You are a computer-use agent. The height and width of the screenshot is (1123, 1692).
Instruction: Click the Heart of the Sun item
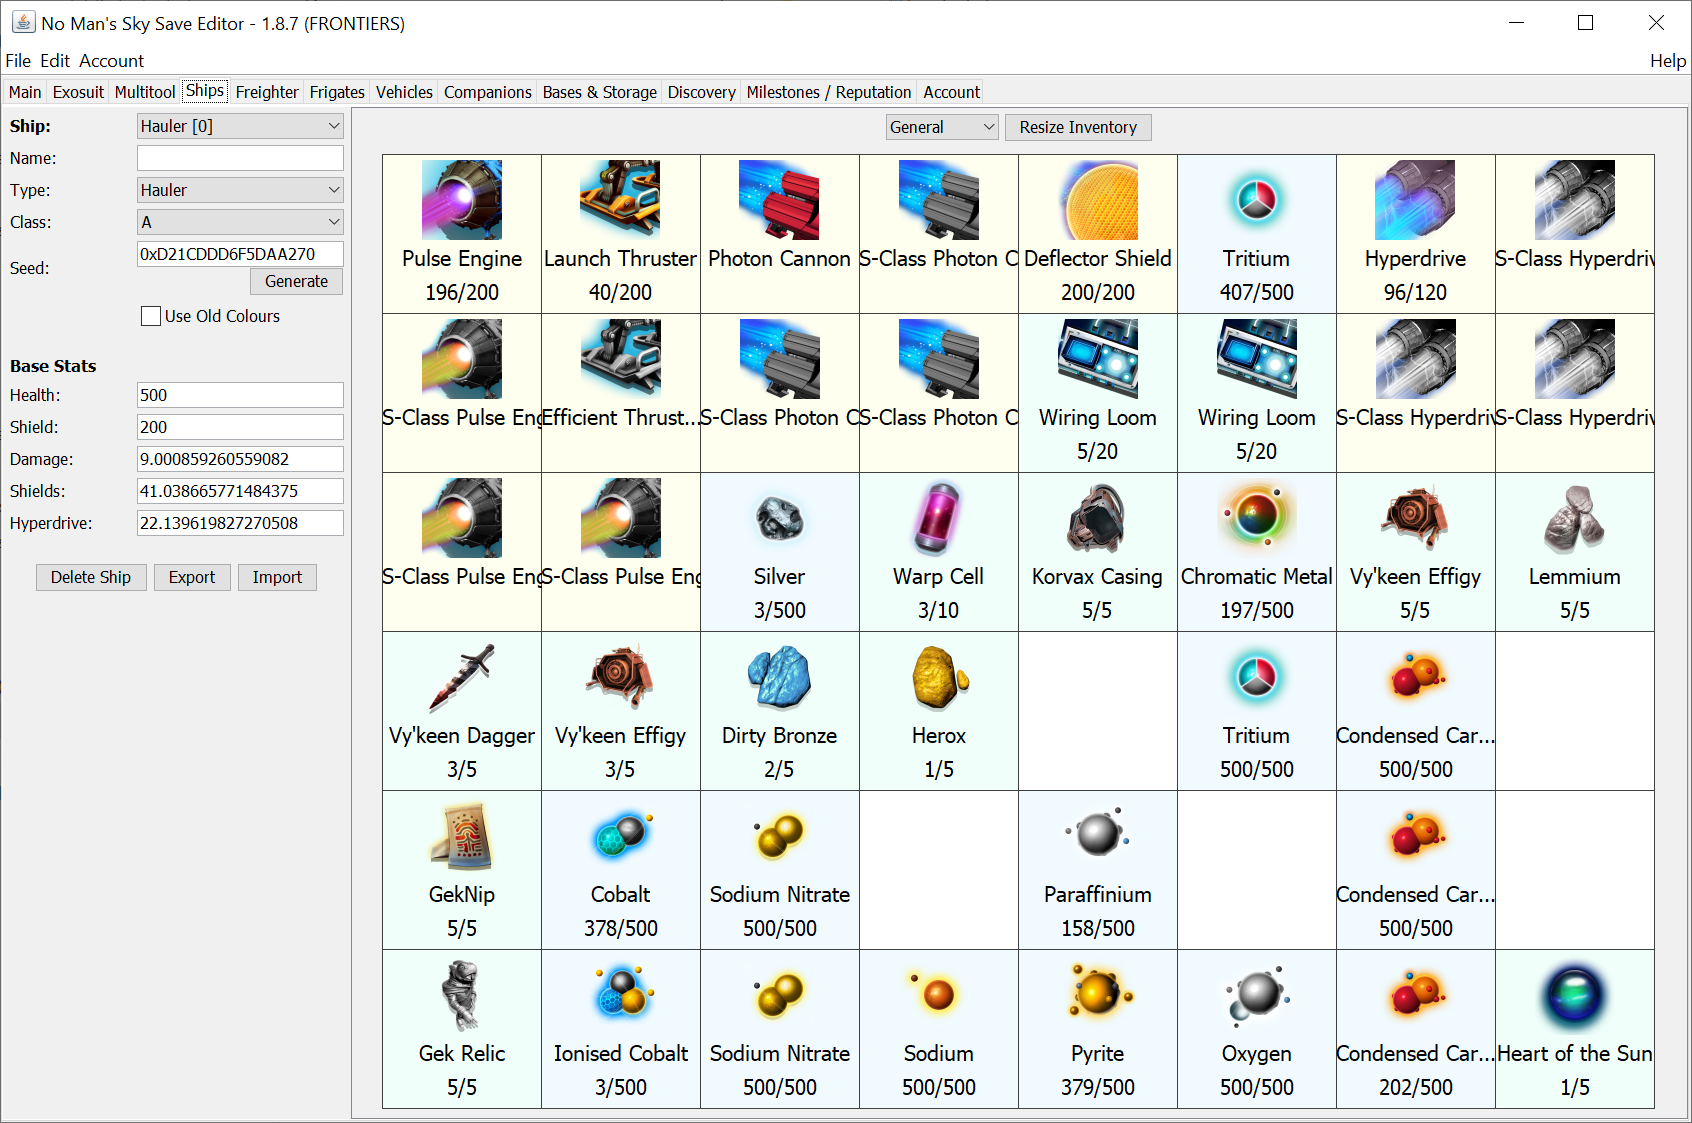coord(1575,1029)
